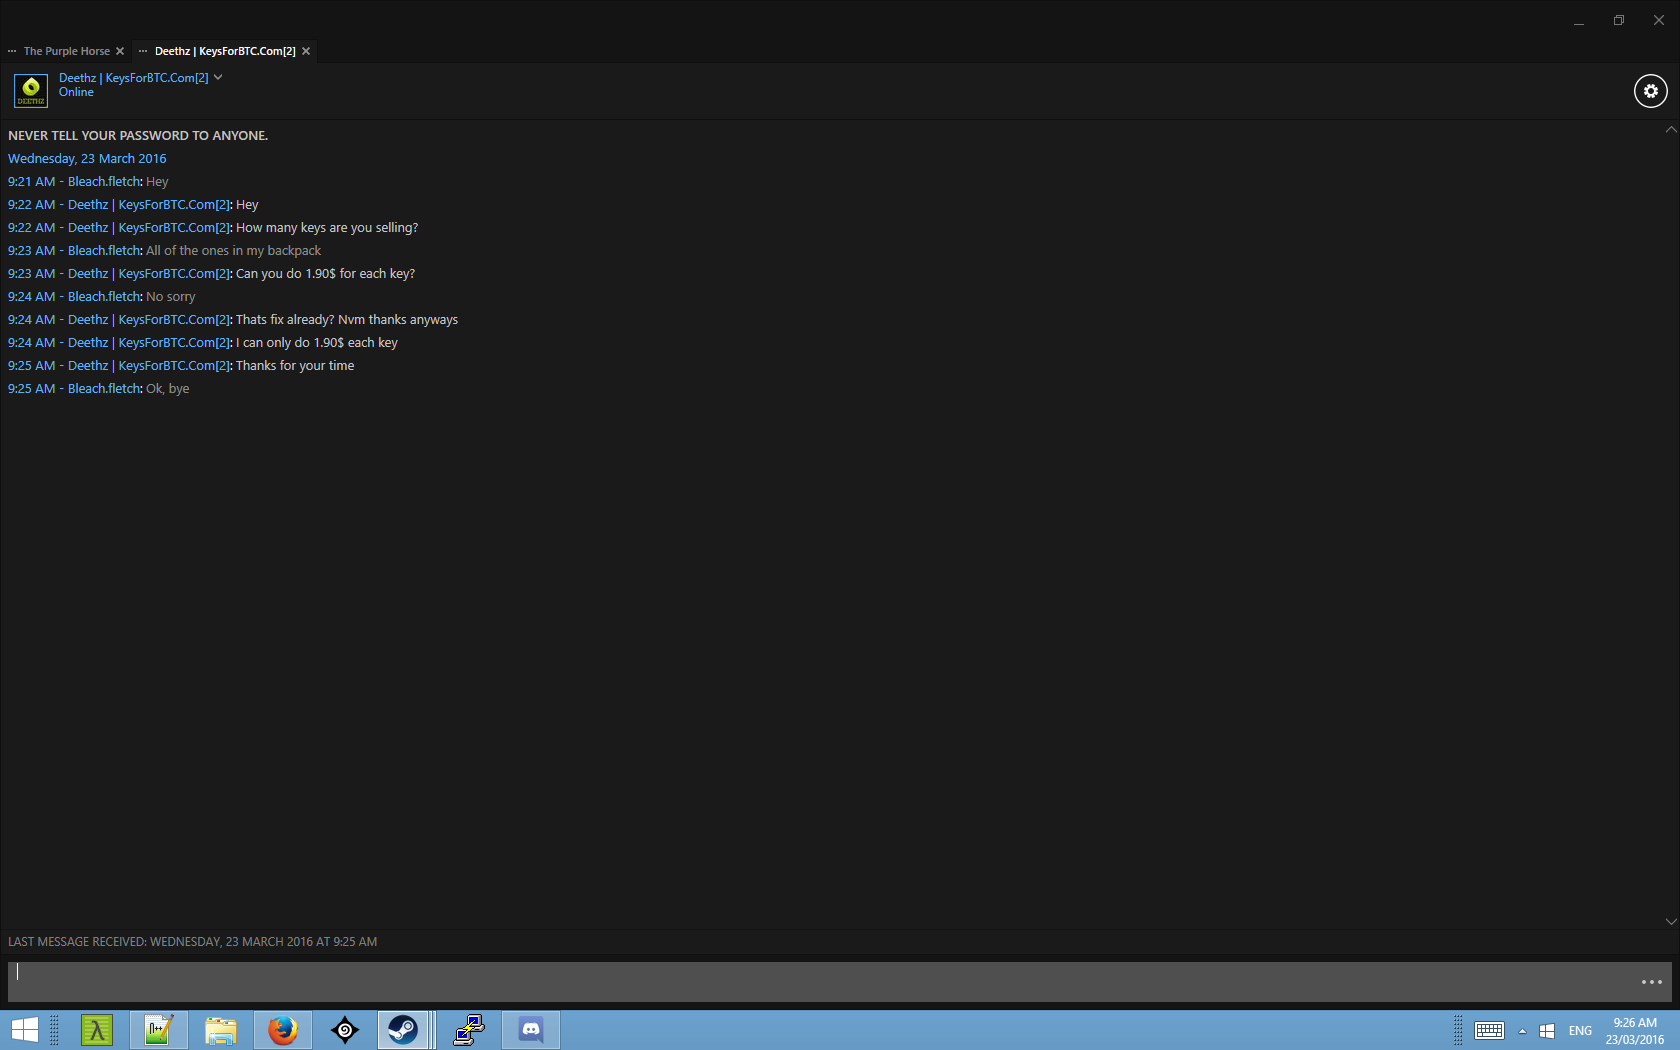
Task: Click Deethz username link in header
Action: pyautogui.click(x=133, y=77)
